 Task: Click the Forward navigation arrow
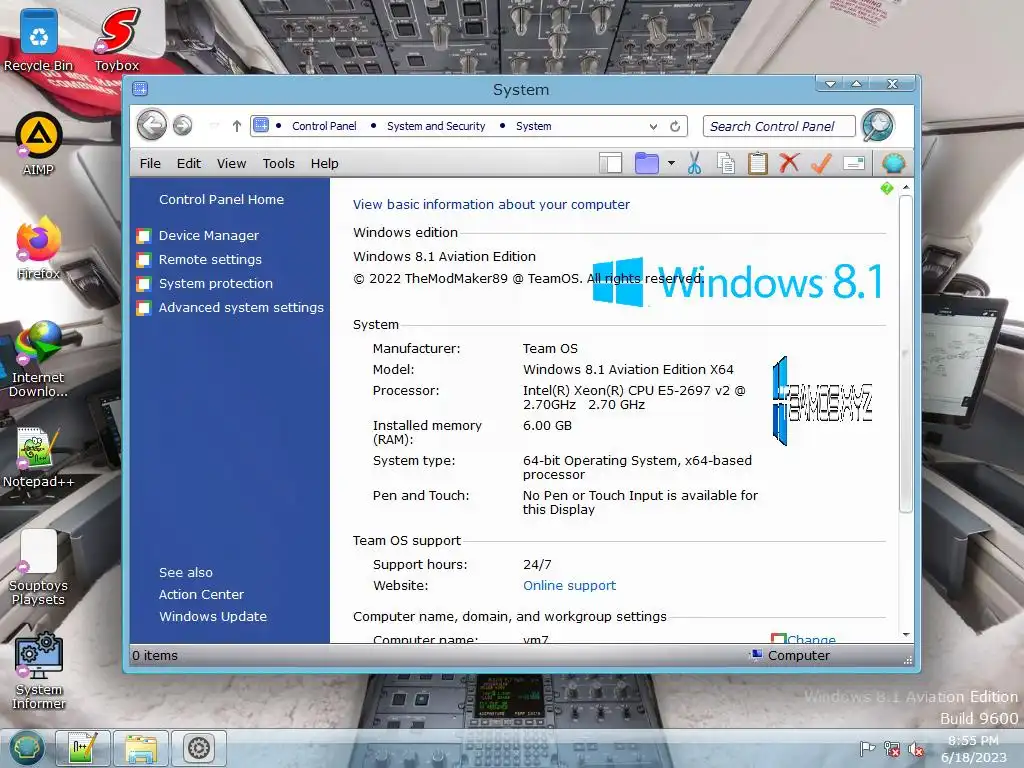(182, 125)
